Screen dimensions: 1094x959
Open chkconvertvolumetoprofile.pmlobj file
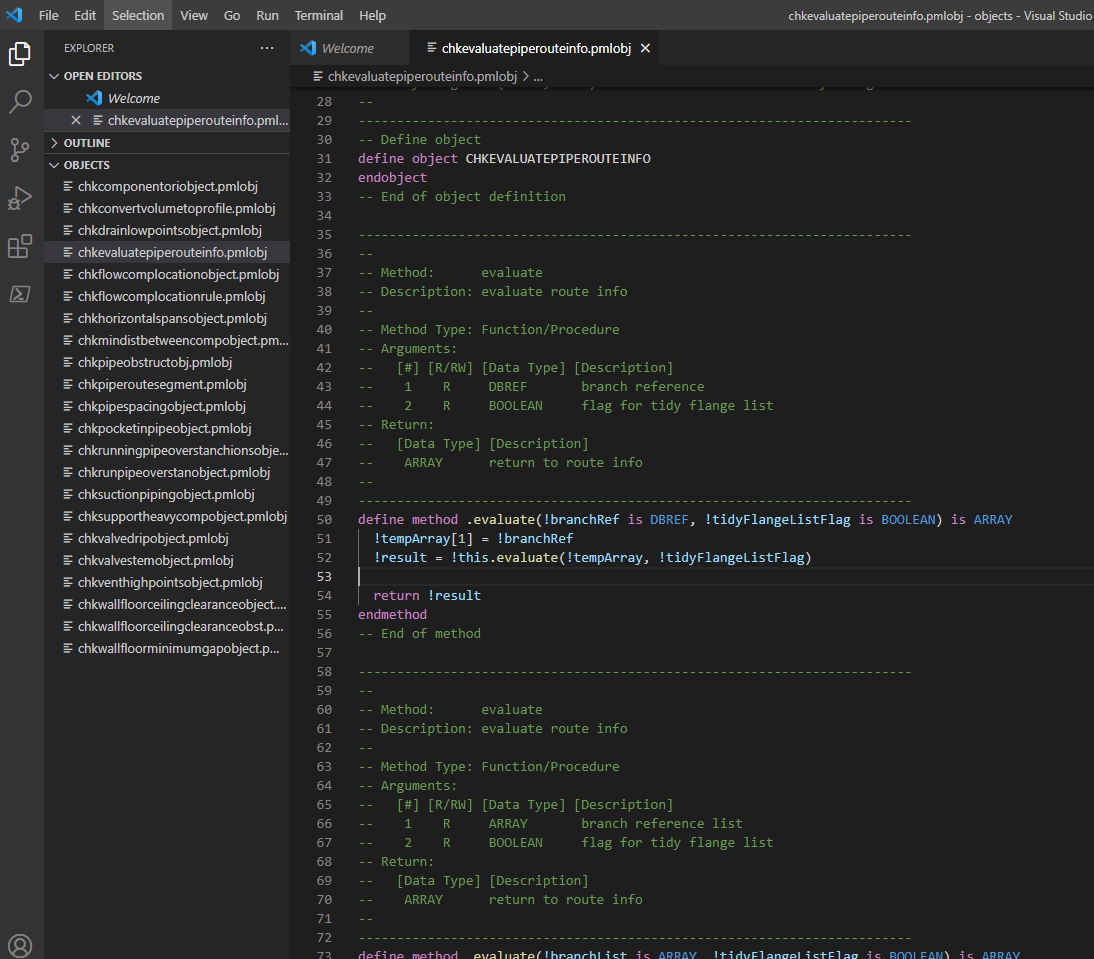(177, 209)
